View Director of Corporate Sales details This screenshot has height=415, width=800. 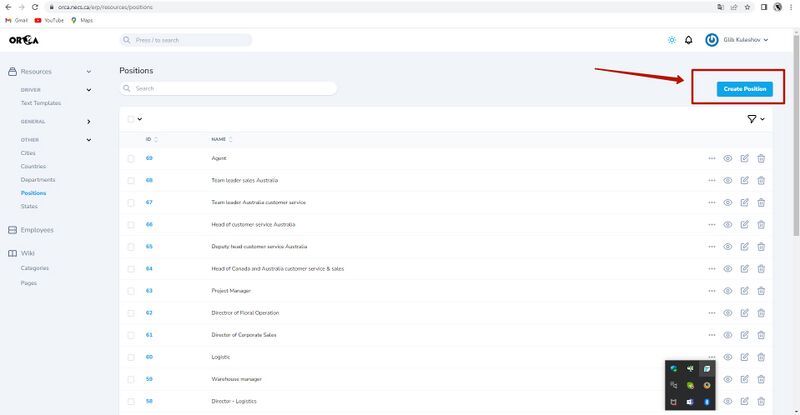tap(728, 335)
